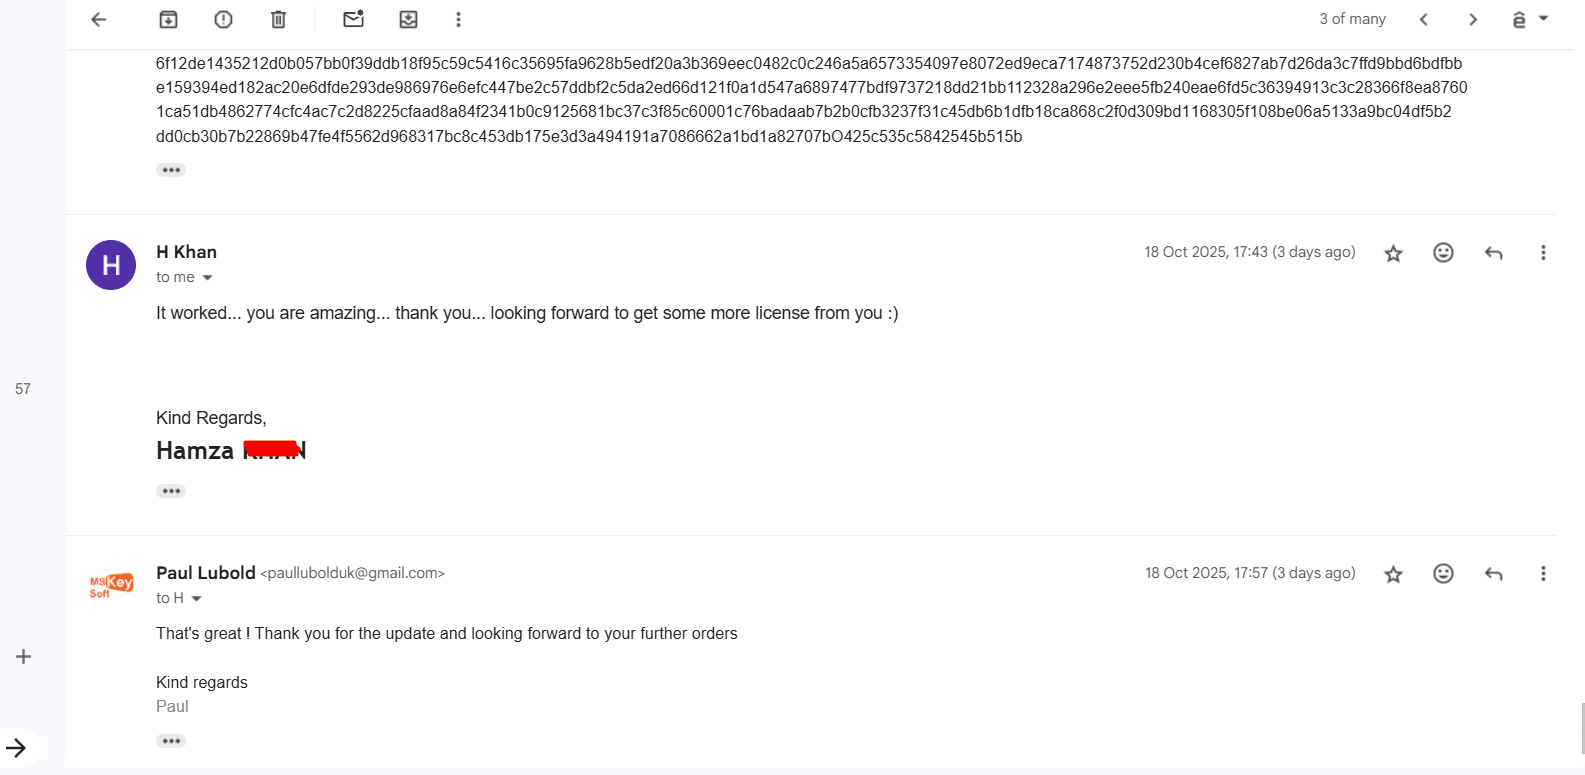Show recipient details for 'to H'
Screen dimensions: 1585x775
197,599
